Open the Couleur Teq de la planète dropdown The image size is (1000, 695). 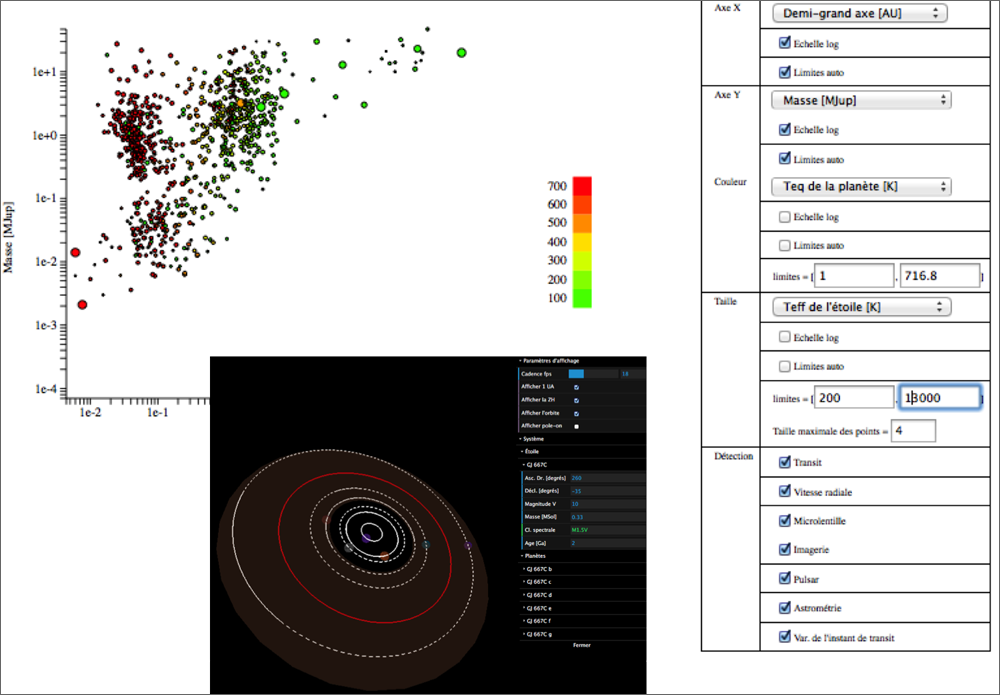tap(860, 187)
